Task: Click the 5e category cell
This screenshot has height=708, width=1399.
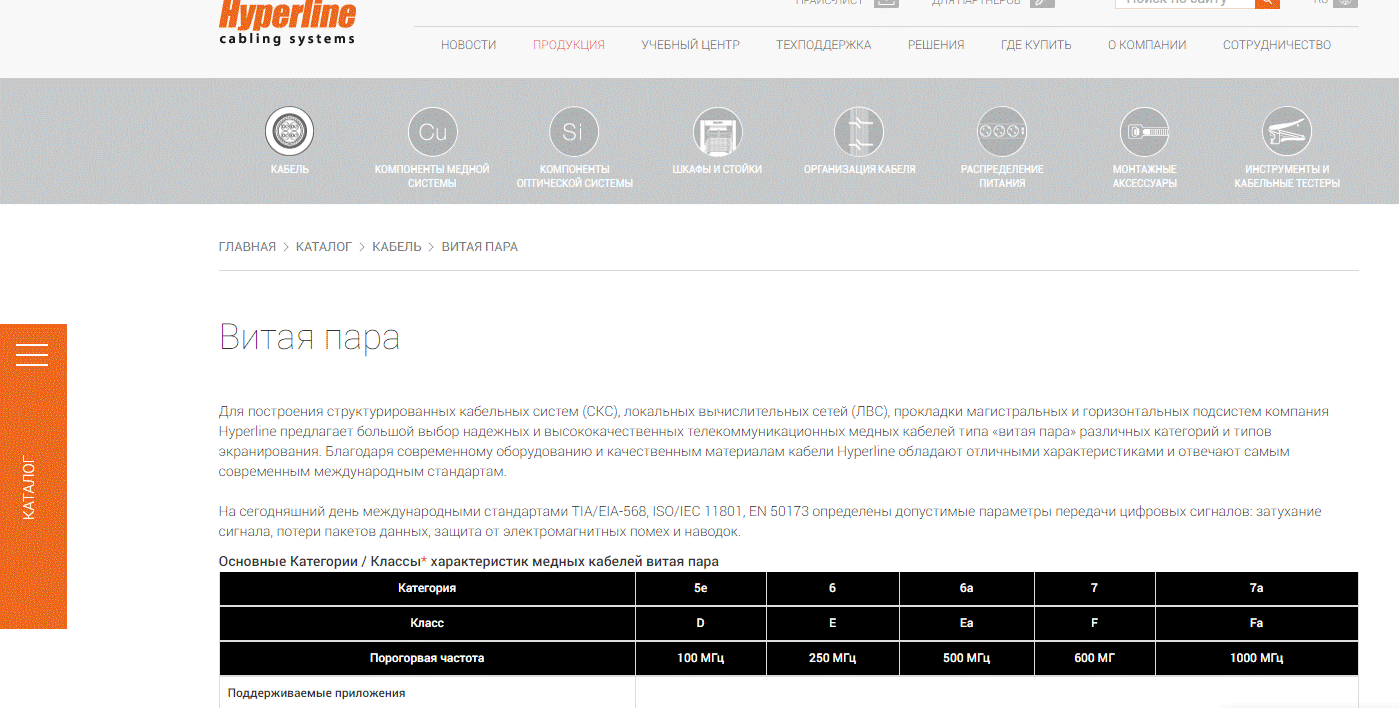Action: (701, 588)
